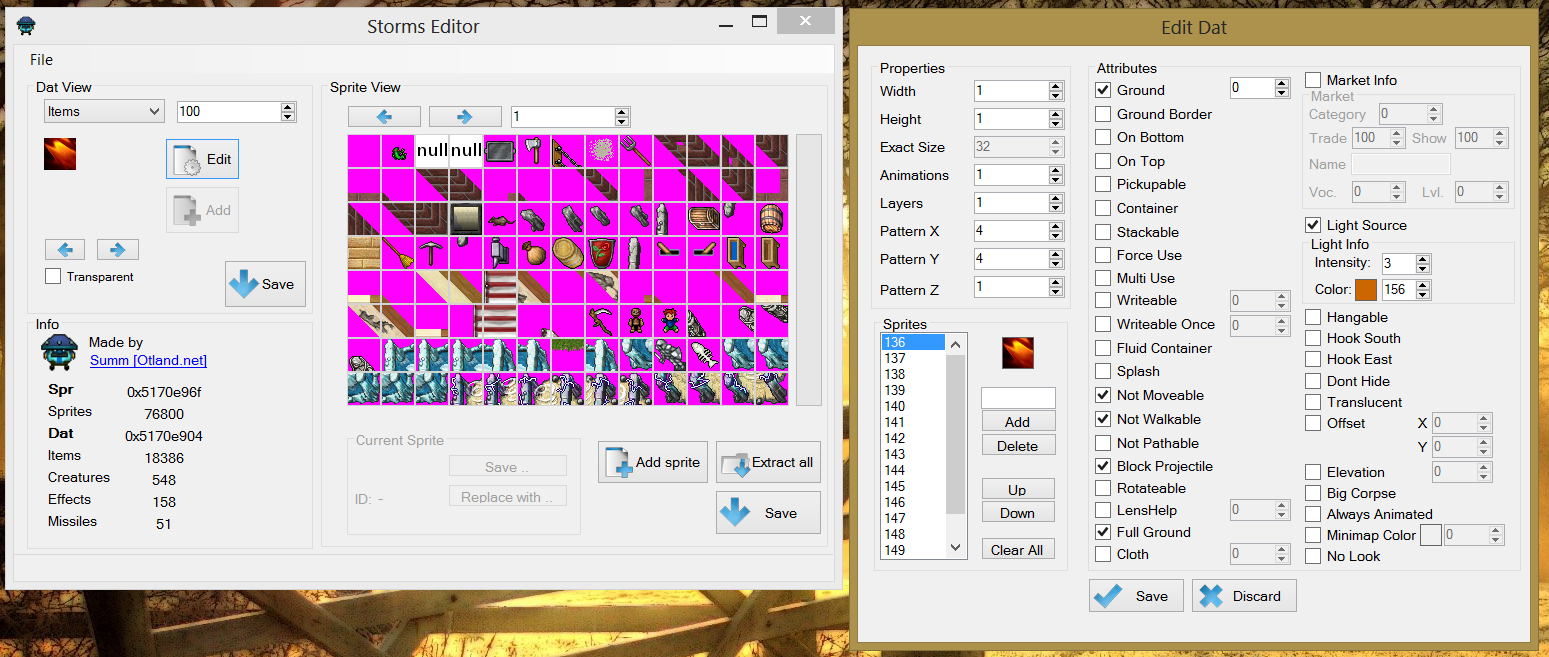Viewport: 1549px width, 657px height.
Task: Click the Sprites list scrollbar down arrow
Action: (956, 547)
